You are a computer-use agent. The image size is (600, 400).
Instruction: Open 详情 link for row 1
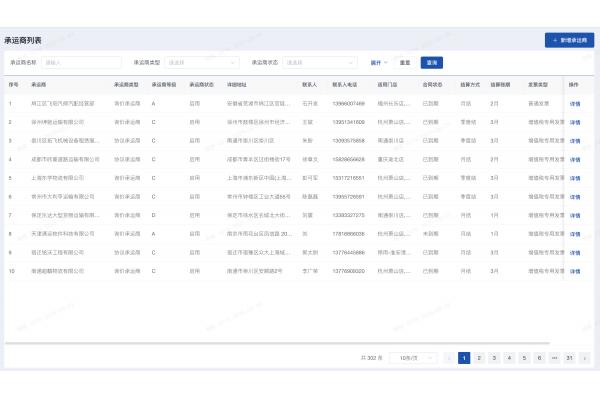[575, 103]
